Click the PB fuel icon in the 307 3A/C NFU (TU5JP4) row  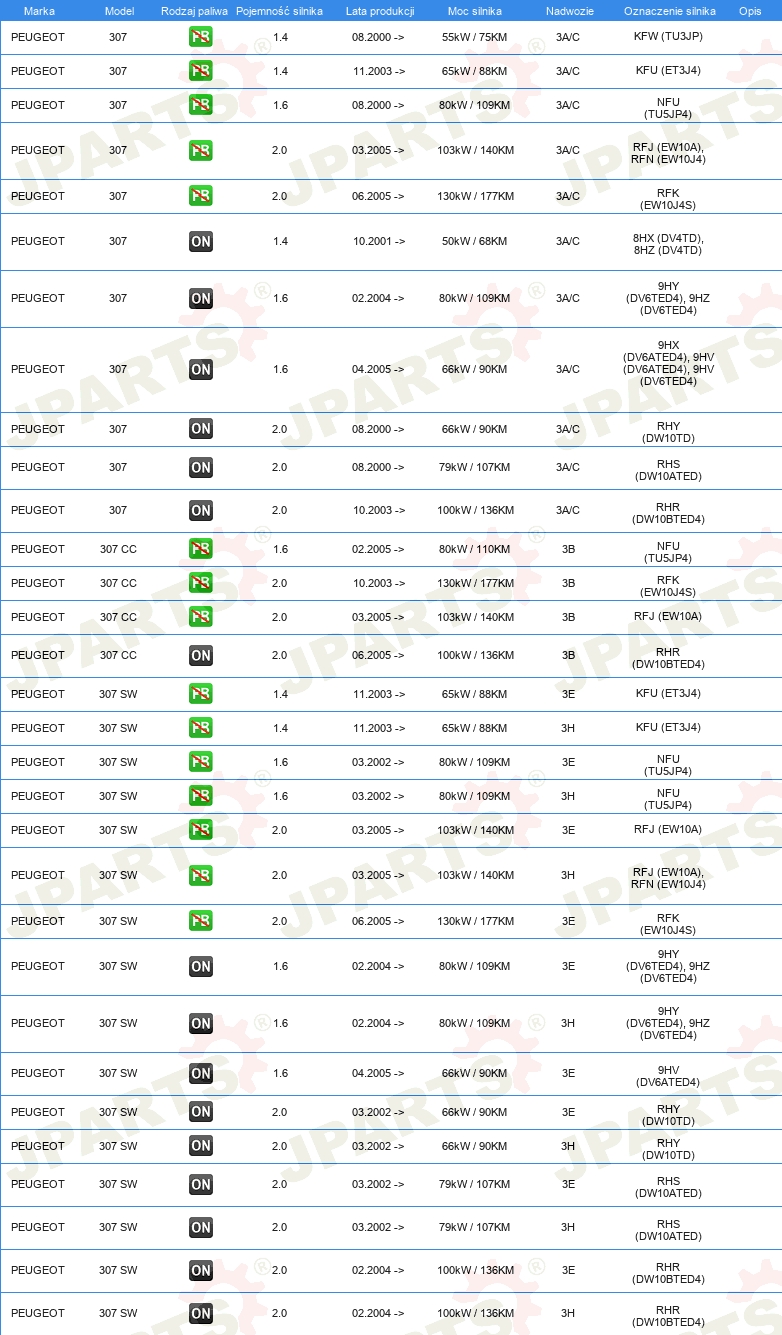(x=201, y=105)
